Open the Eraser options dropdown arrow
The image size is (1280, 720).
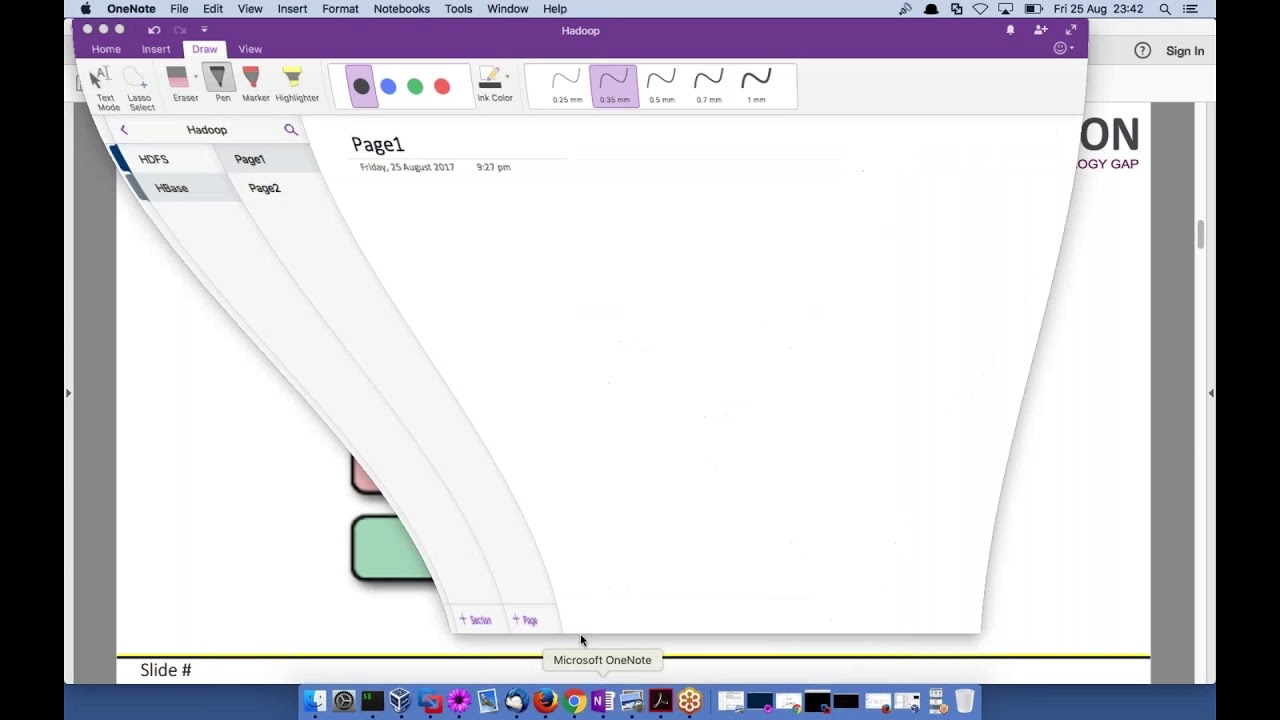[x=196, y=76]
